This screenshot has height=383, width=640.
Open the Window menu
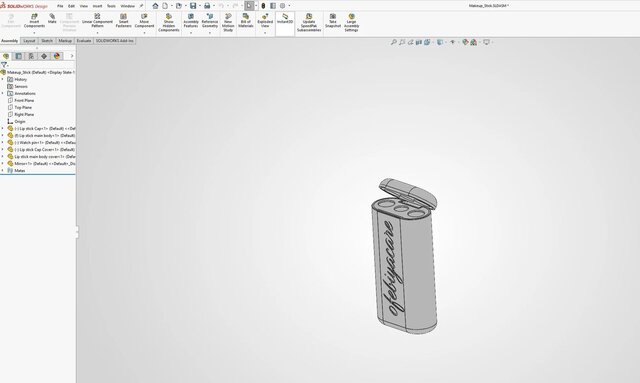[x=128, y=6]
